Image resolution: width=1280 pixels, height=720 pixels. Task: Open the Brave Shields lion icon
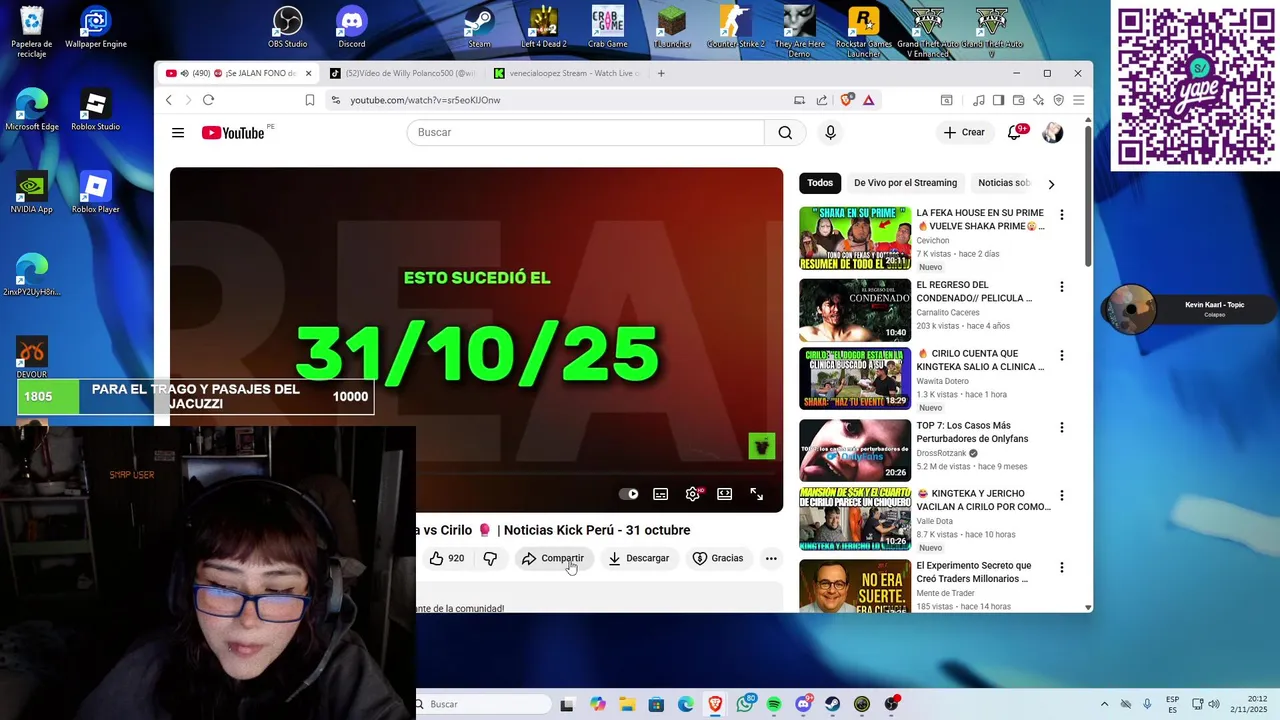click(x=847, y=100)
